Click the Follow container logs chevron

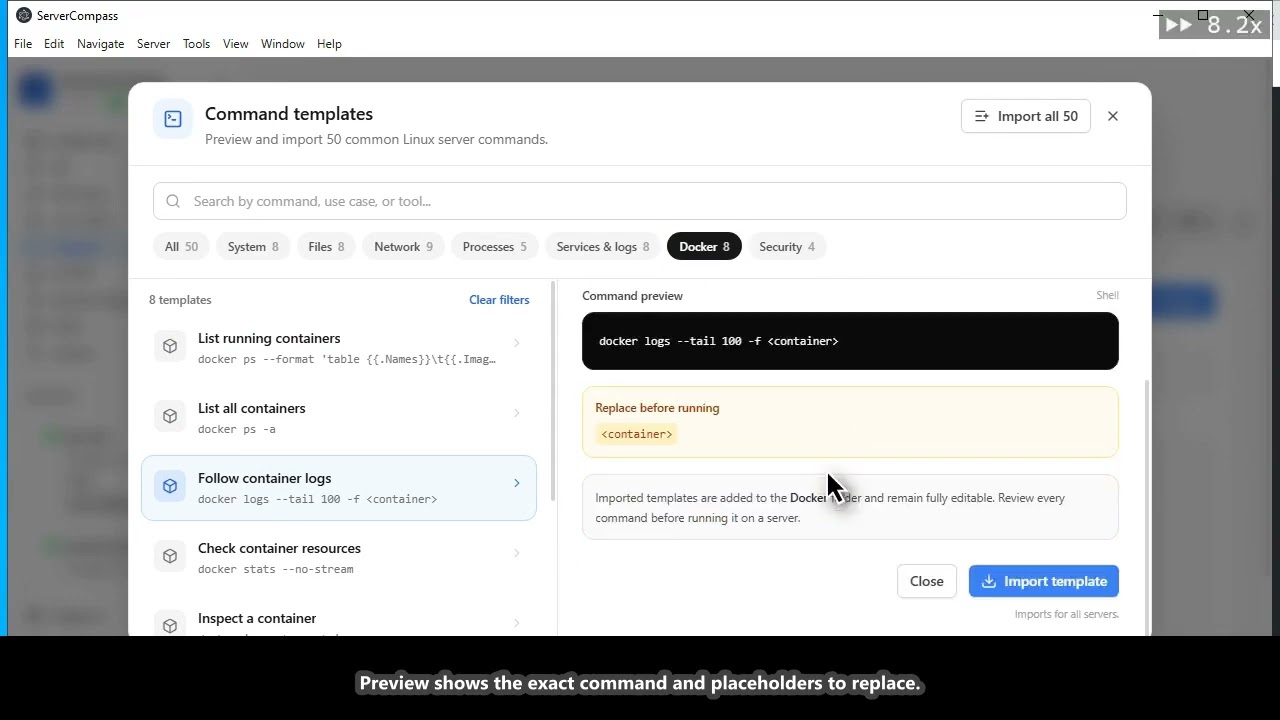(x=517, y=483)
